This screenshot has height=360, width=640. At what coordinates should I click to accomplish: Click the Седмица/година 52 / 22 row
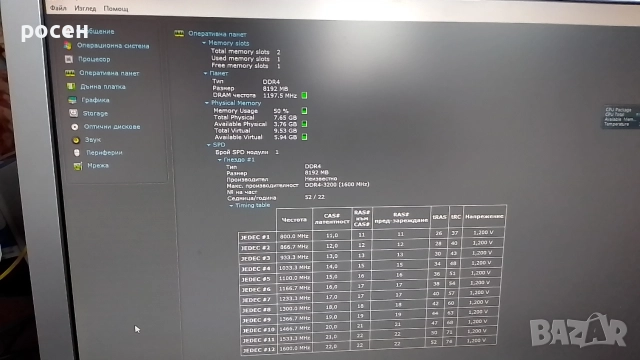(276, 198)
